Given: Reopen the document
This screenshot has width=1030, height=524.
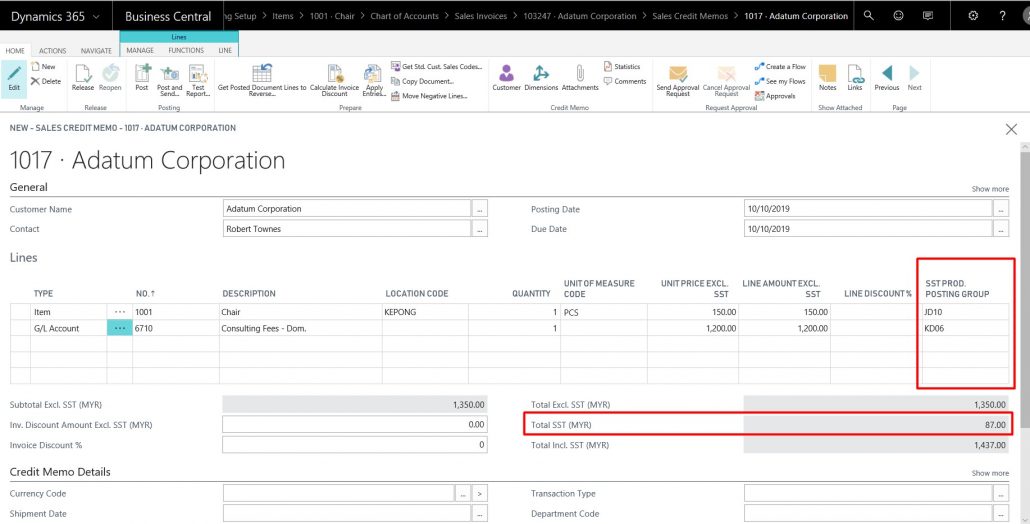Looking at the screenshot, I should [x=110, y=77].
